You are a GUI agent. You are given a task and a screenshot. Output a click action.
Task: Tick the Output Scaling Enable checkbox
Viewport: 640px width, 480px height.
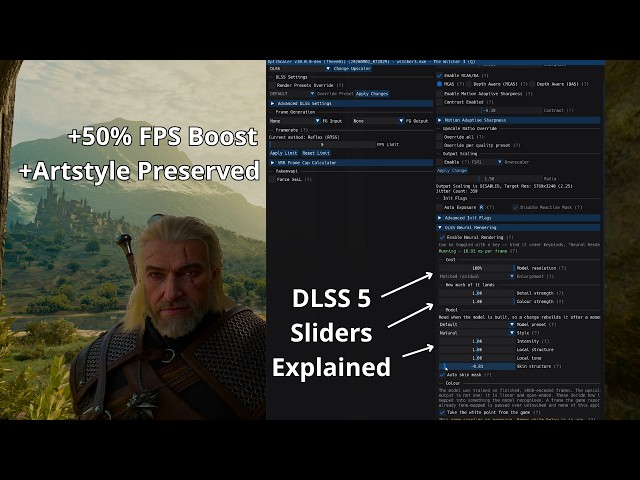tap(439, 162)
